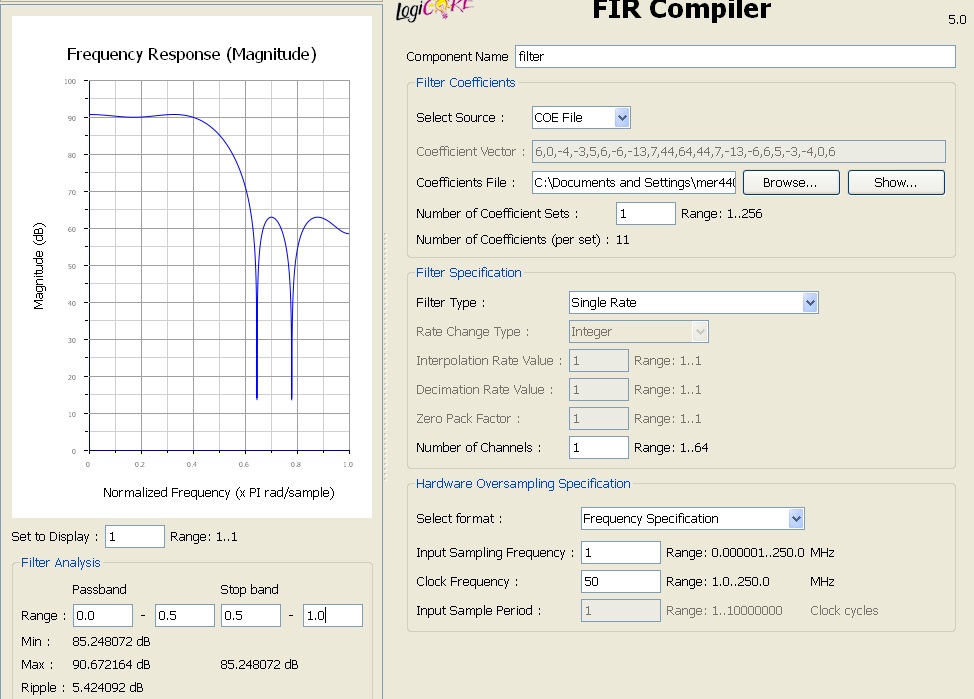Click the 'Filter Analysis' group label
974x699 pixels.
coord(60,562)
